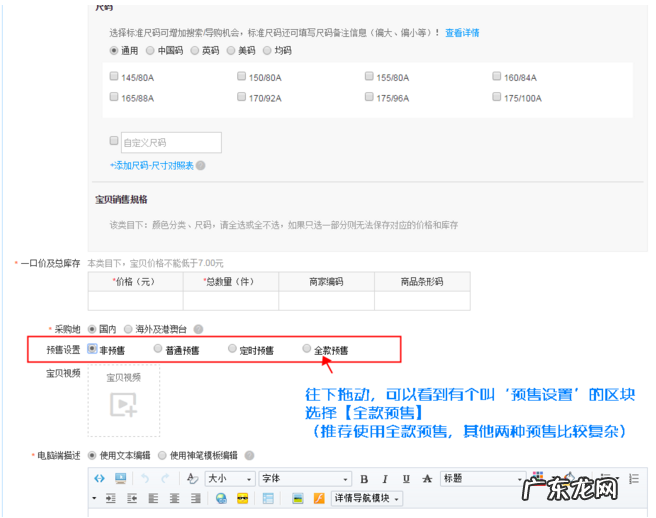Click the 商家编码 input cell

pyautogui.click(x=327, y=301)
